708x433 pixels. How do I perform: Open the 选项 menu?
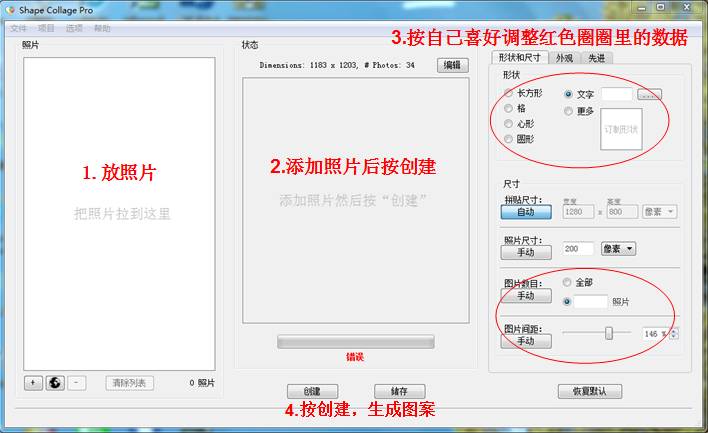coord(74,28)
